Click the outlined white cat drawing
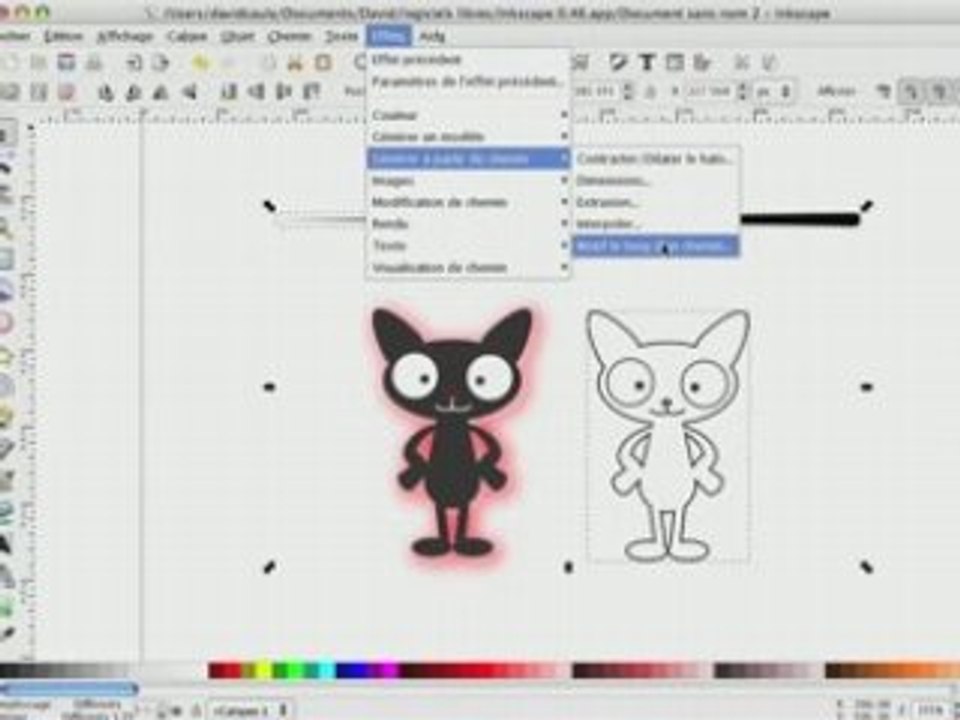Screen dimensions: 960x720 point(668,435)
